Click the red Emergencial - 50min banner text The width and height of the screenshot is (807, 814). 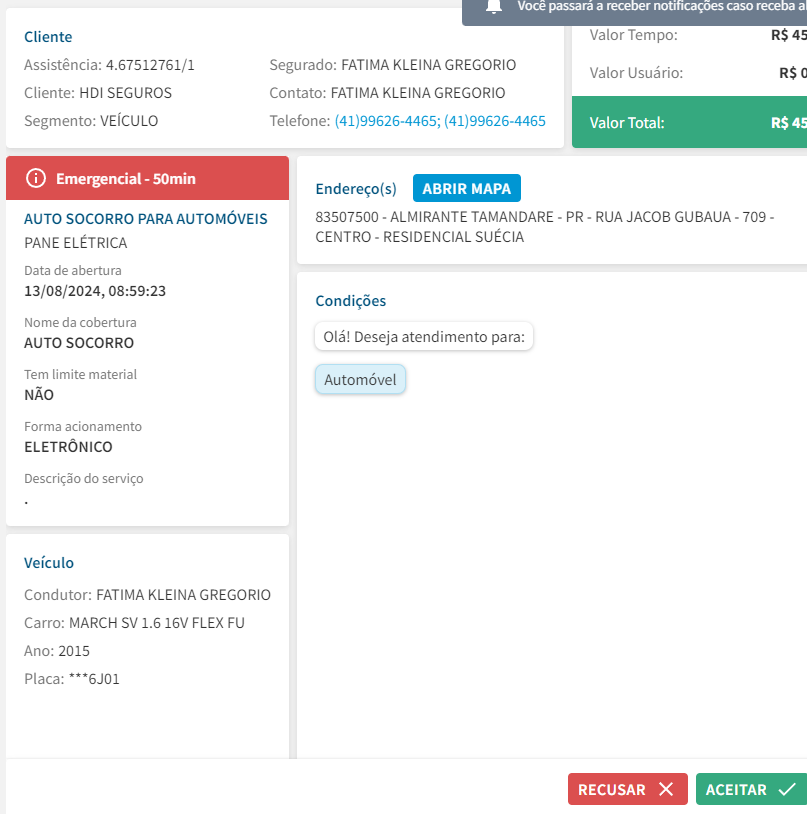click(126, 179)
